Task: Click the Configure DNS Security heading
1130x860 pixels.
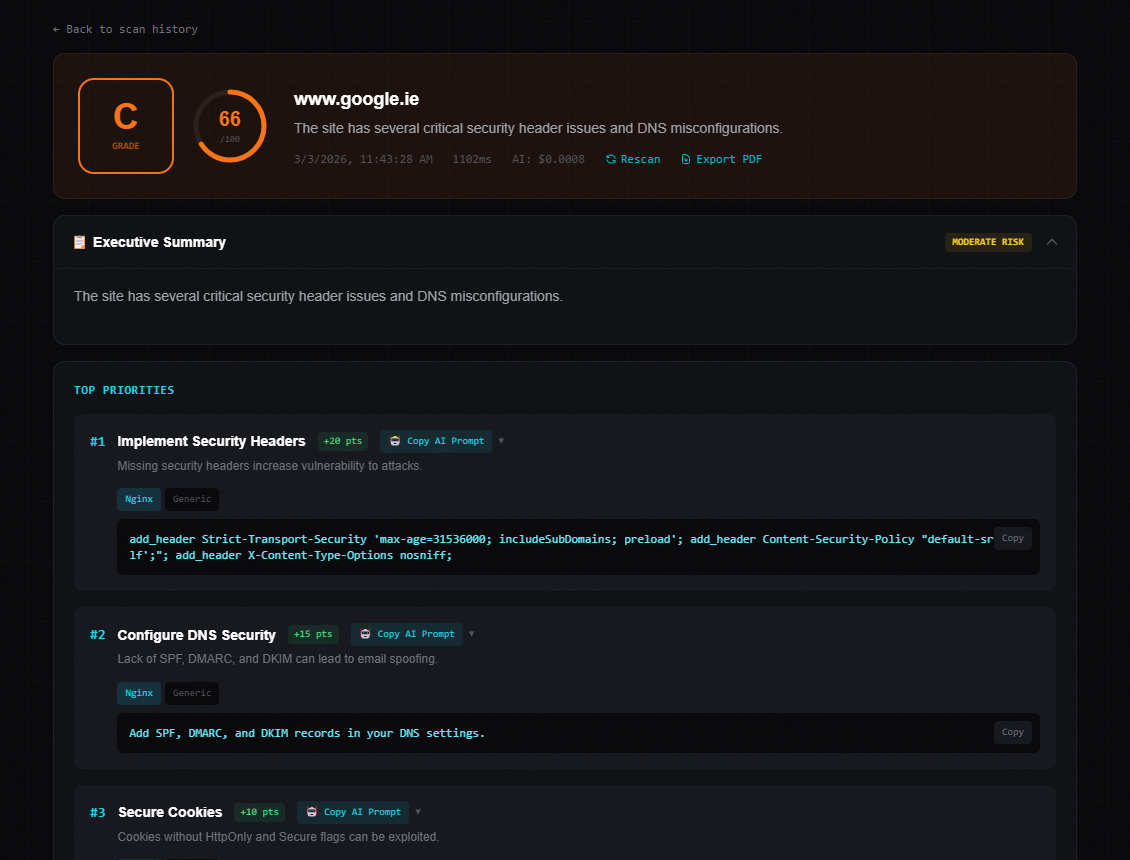Action: pyautogui.click(x=197, y=635)
